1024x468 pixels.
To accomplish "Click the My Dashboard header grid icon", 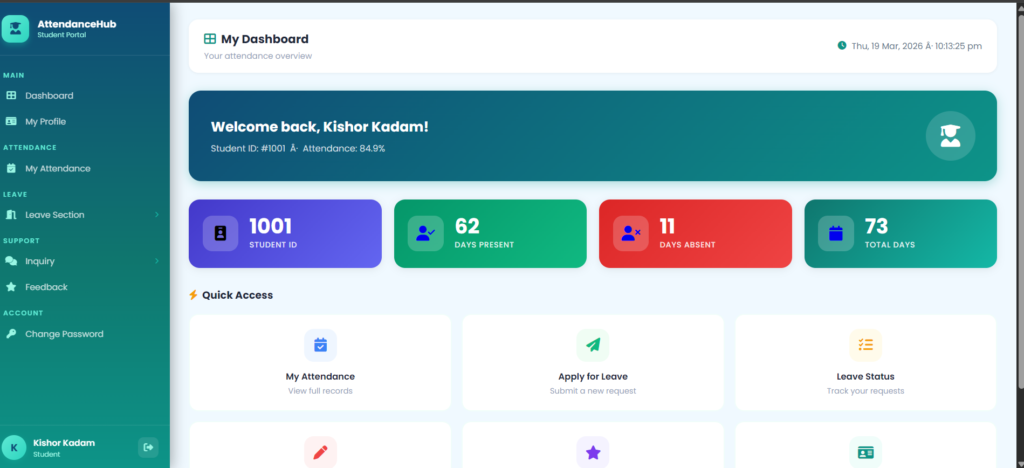I will pyautogui.click(x=210, y=39).
